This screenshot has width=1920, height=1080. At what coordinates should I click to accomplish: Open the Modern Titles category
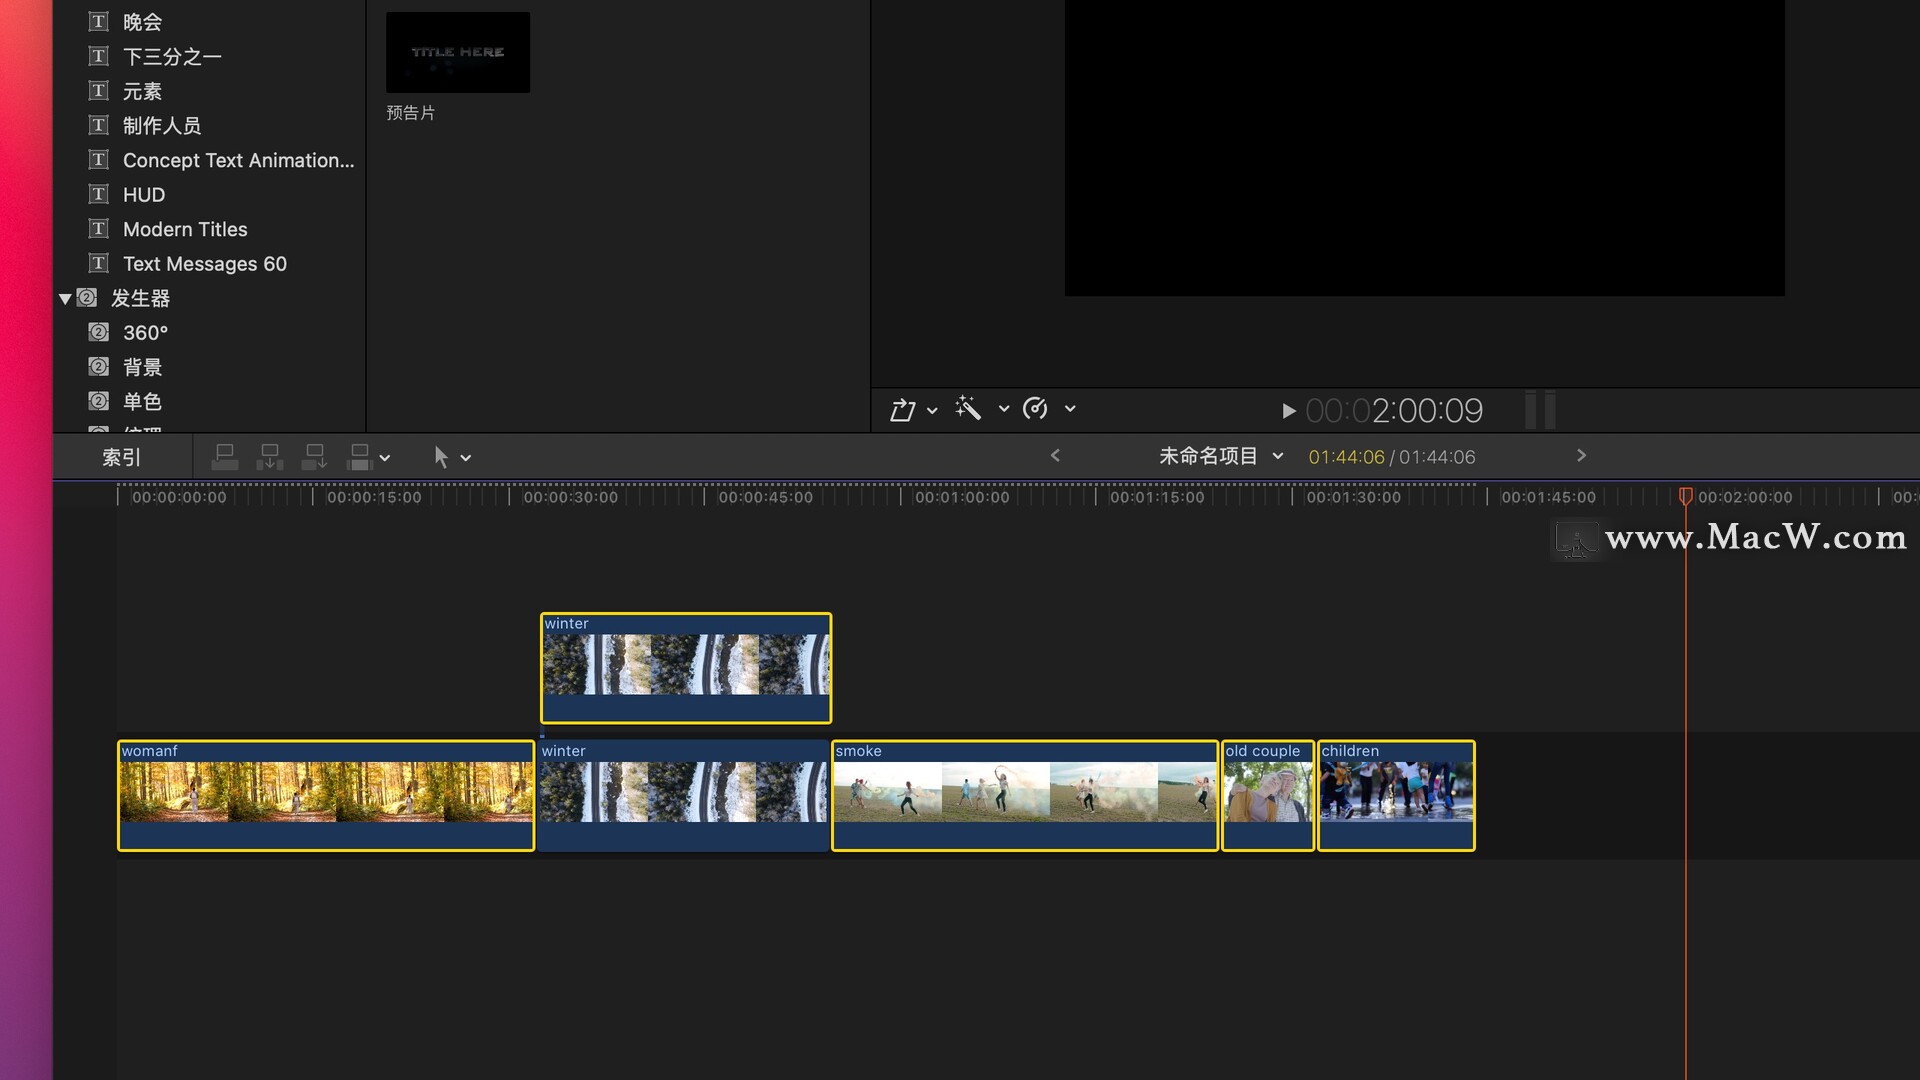[x=185, y=229]
